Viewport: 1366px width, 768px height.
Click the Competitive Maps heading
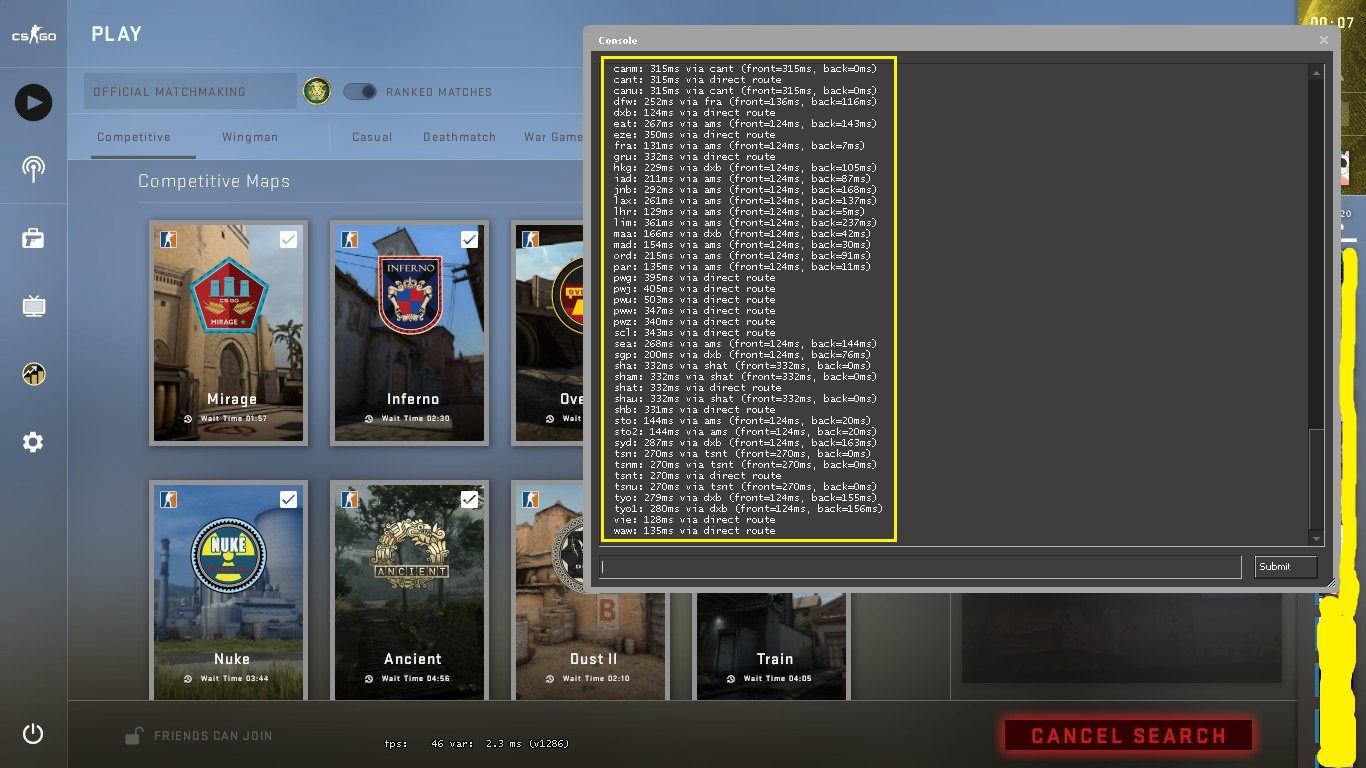(214, 181)
